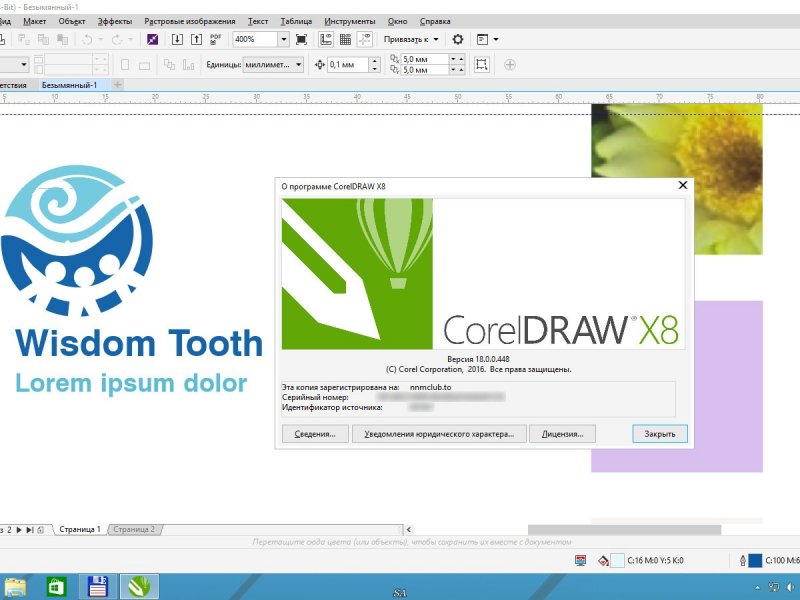
Task: Switch to the Страница 2 page tab
Action: click(x=134, y=530)
